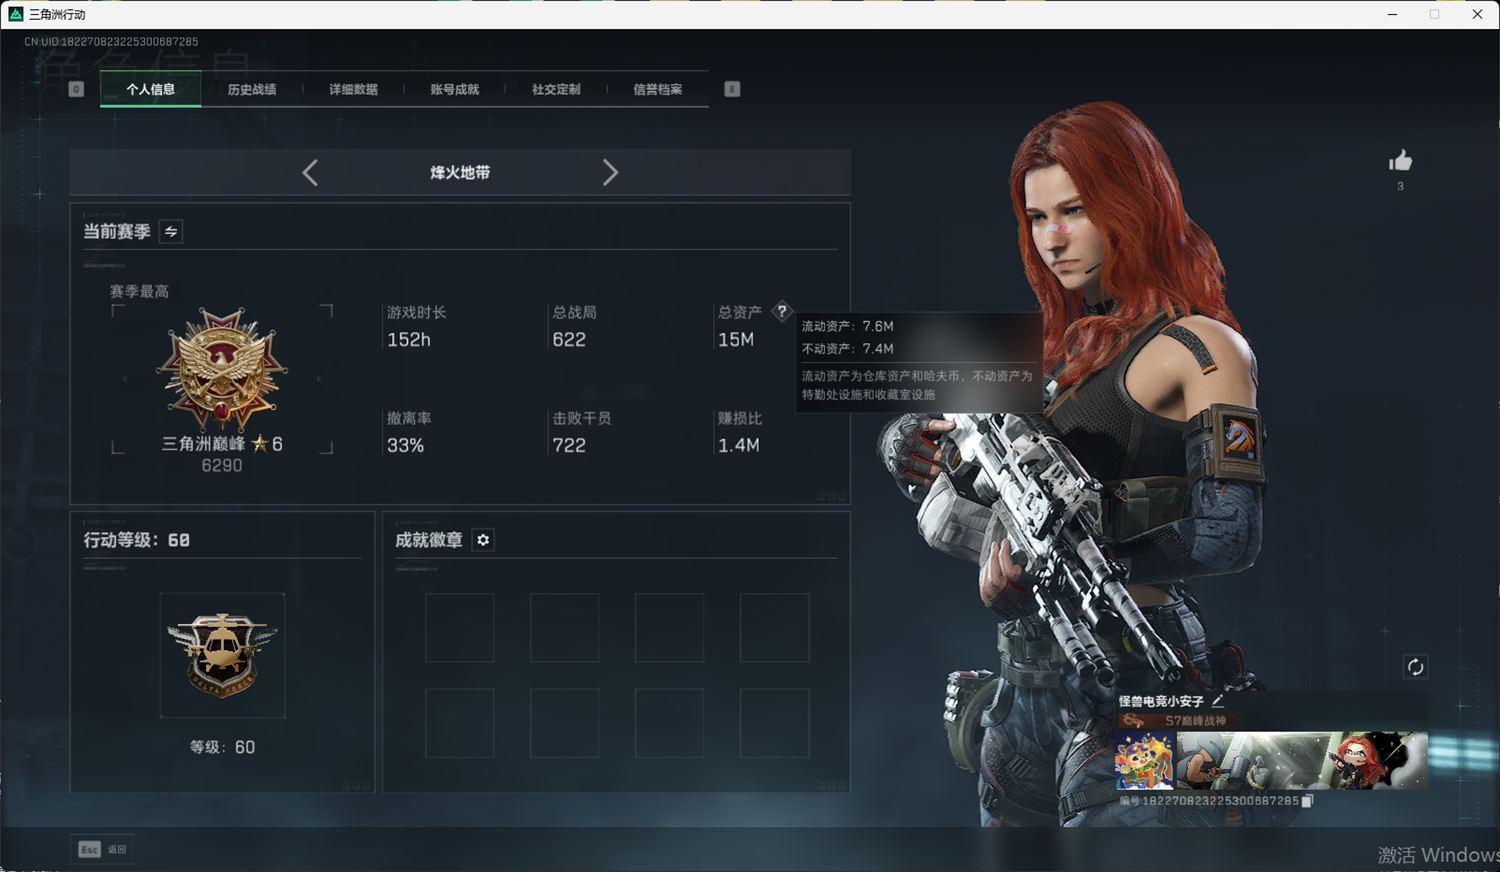Switch to the 历史战绩 tab
The width and height of the screenshot is (1500, 872).
tap(252, 90)
